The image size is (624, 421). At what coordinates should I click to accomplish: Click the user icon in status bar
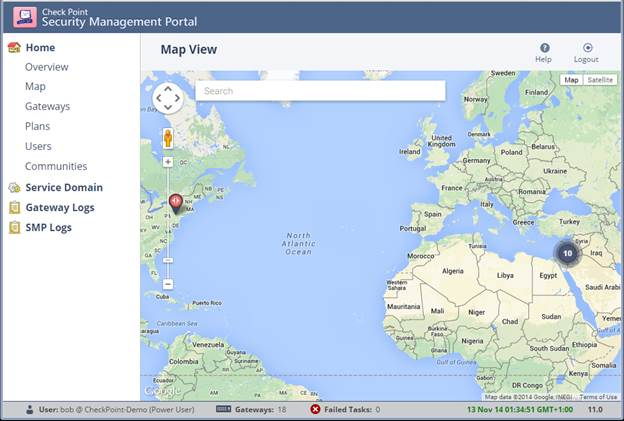29,409
